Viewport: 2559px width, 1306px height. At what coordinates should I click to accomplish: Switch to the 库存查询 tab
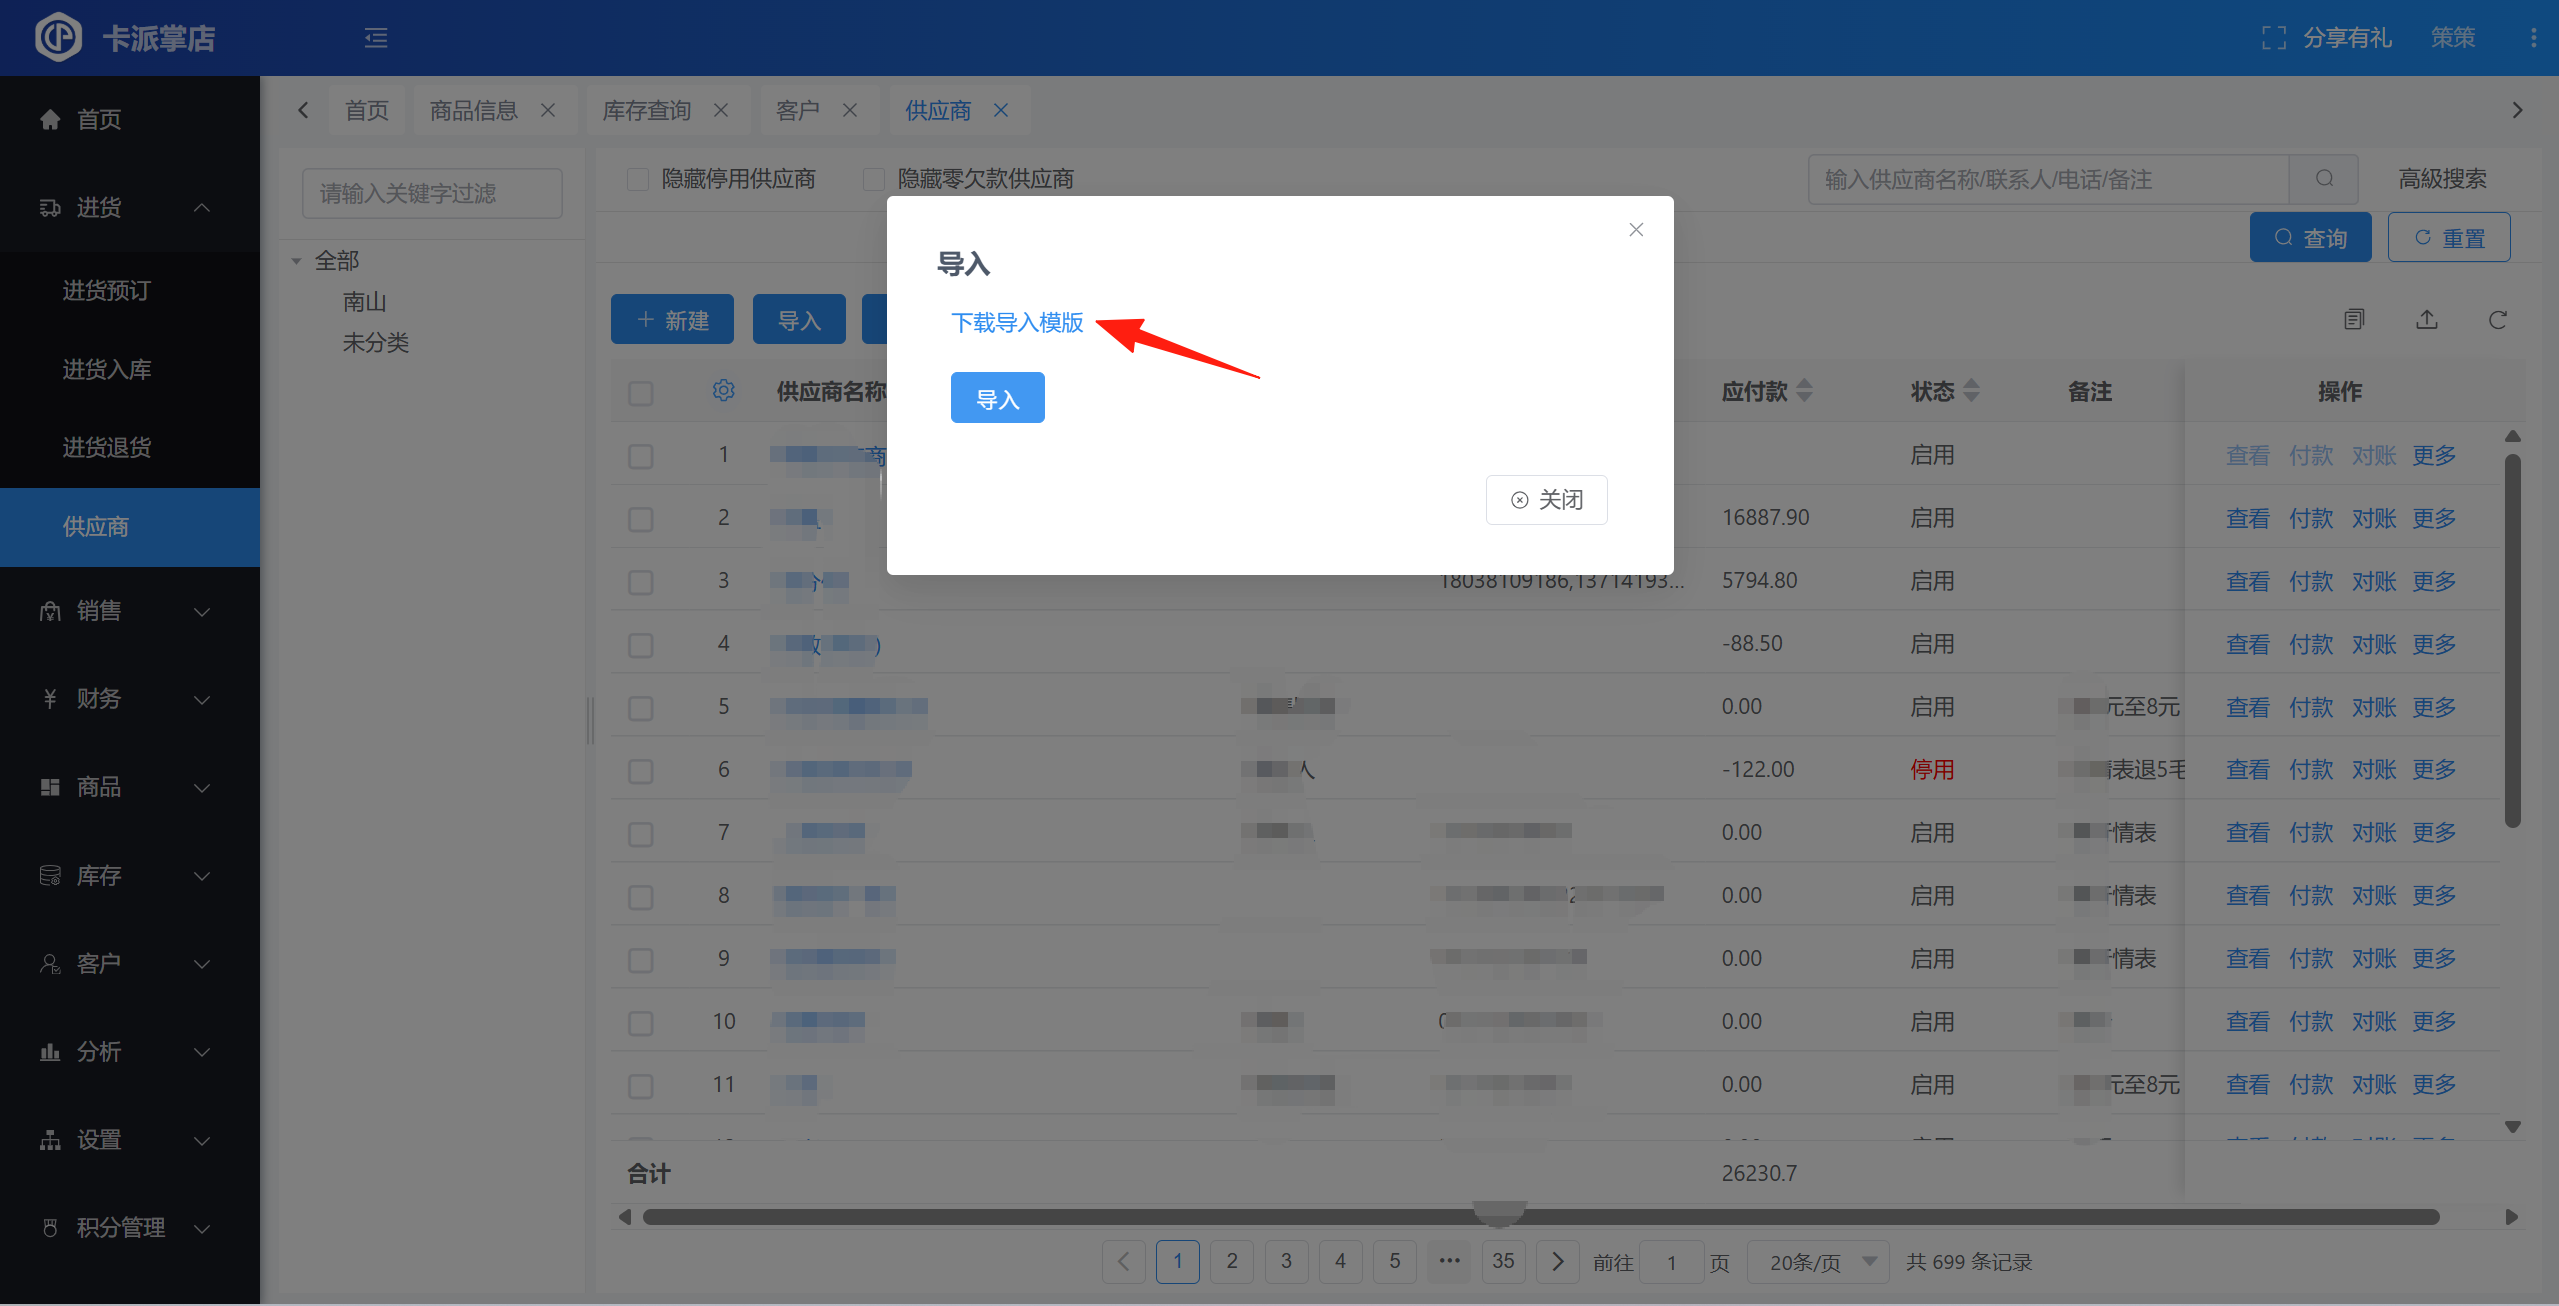[647, 110]
